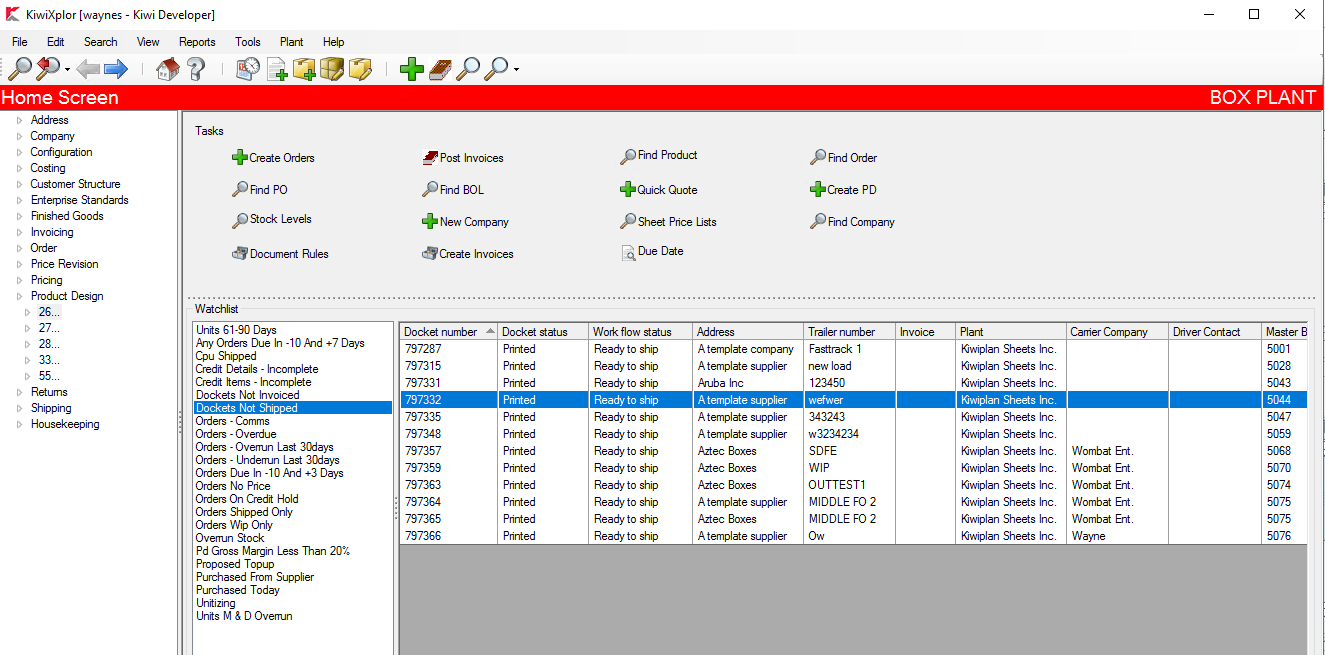
Task: Click the last magnifier toolbar icon
Action: (496, 69)
